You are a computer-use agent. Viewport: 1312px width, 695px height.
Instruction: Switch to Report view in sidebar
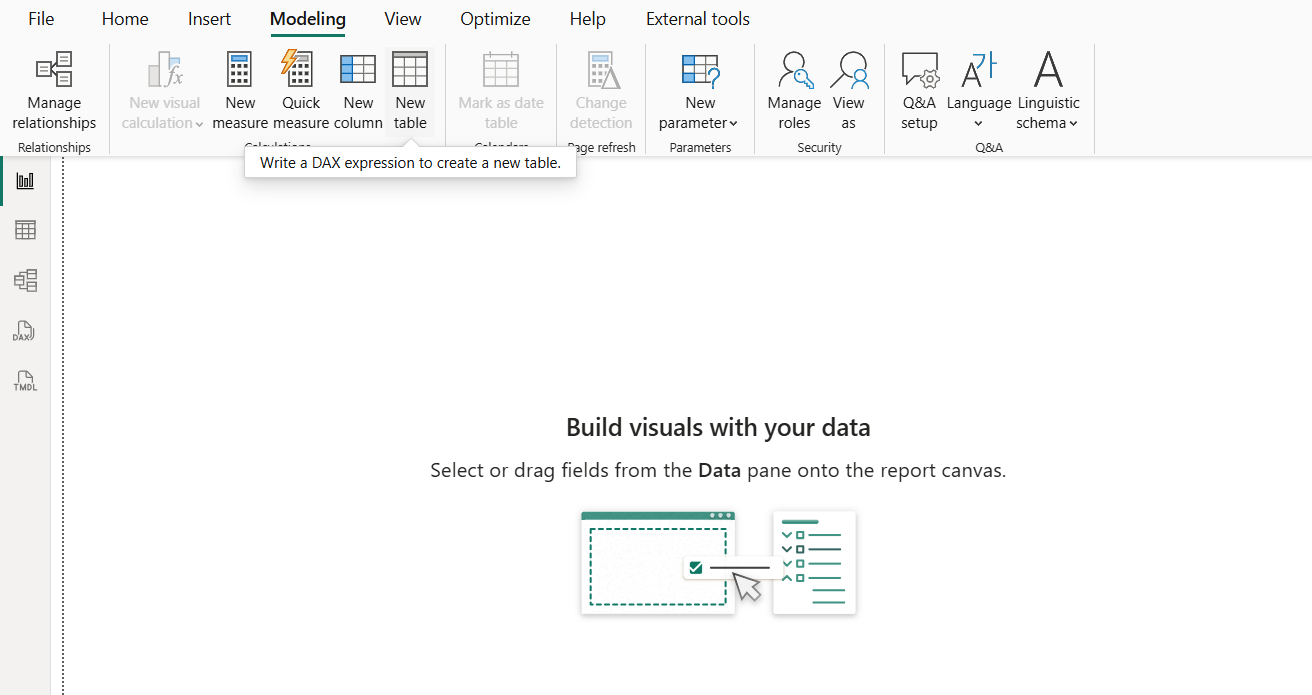[x=25, y=181]
